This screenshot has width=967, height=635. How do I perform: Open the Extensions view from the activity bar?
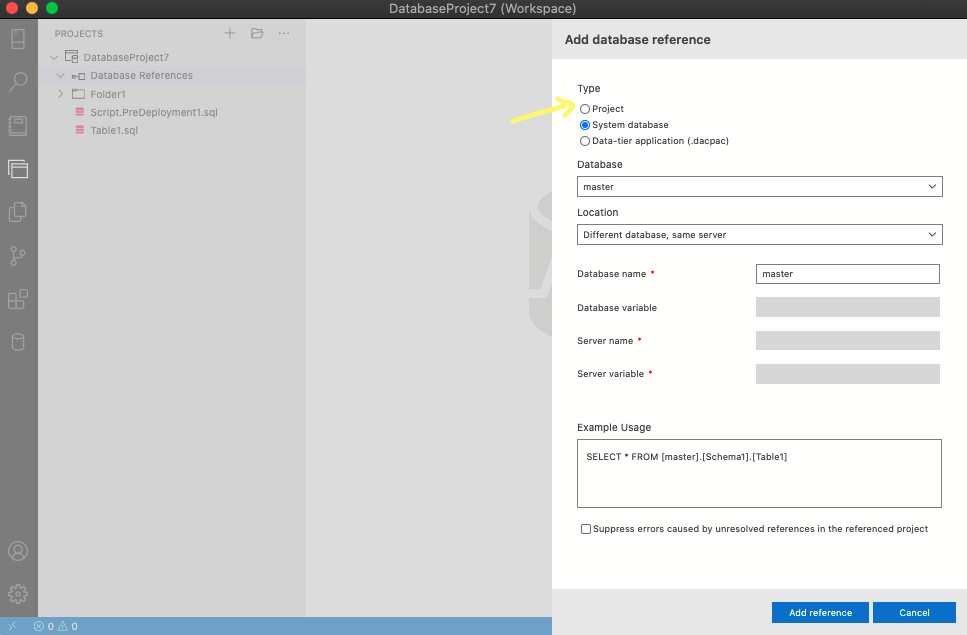18,299
